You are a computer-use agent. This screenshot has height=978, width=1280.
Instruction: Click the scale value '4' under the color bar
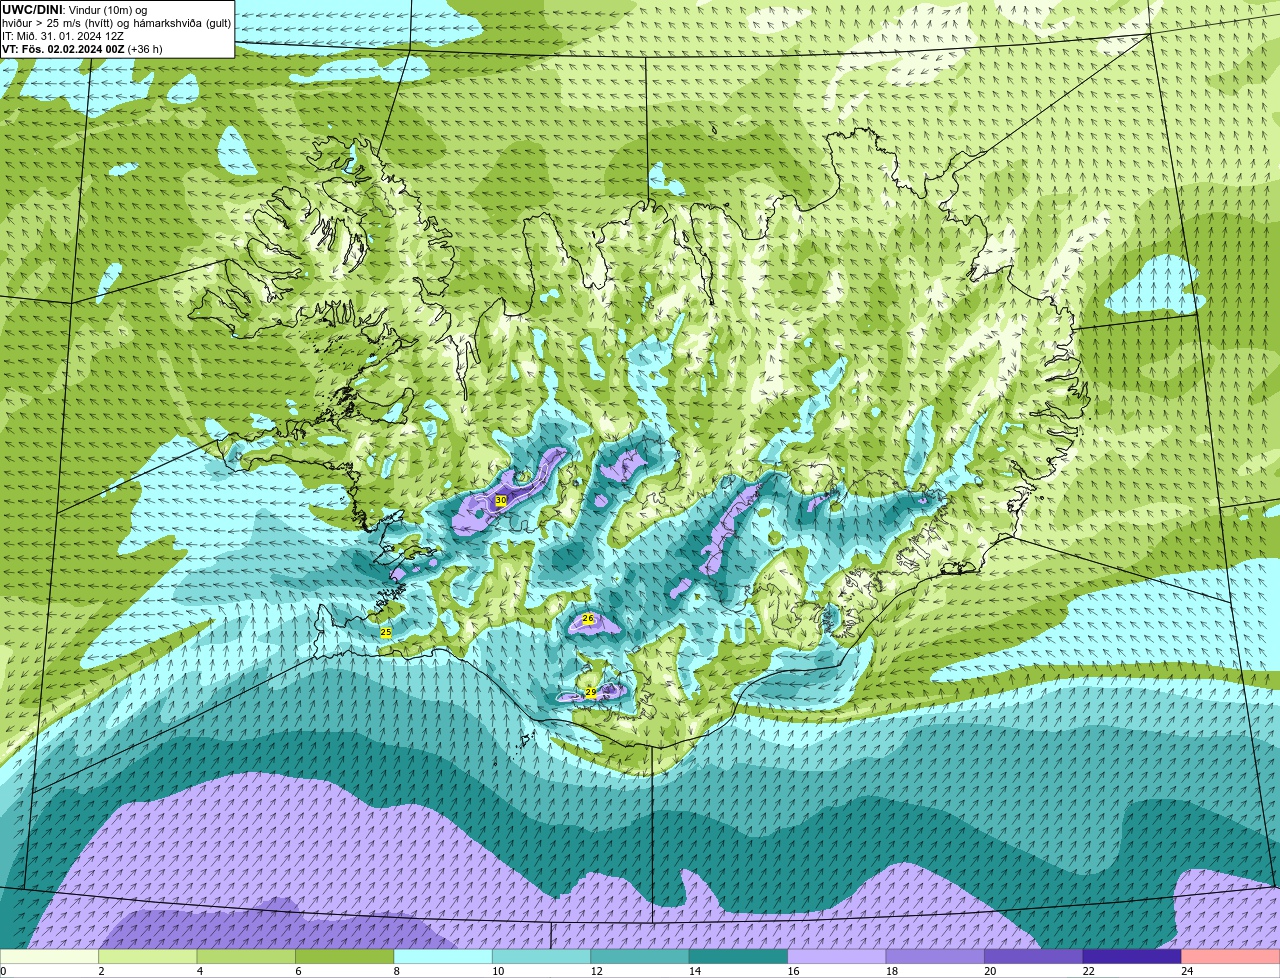[x=198, y=971]
